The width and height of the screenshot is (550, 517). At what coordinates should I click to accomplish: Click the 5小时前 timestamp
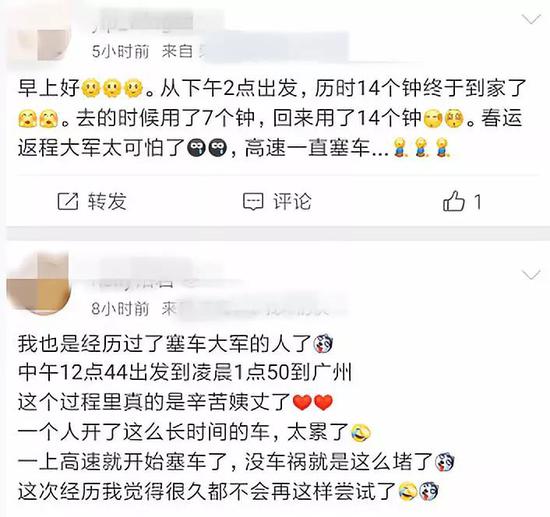(120, 52)
